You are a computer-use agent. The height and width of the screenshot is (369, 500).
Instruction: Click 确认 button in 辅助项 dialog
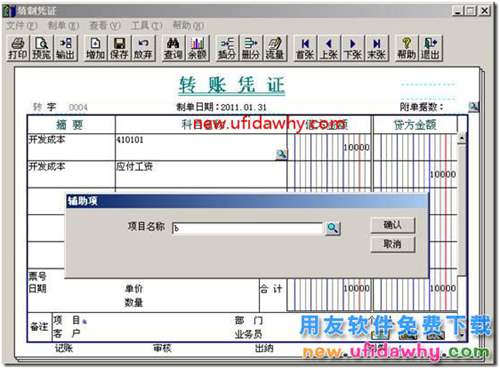[393, 225]
